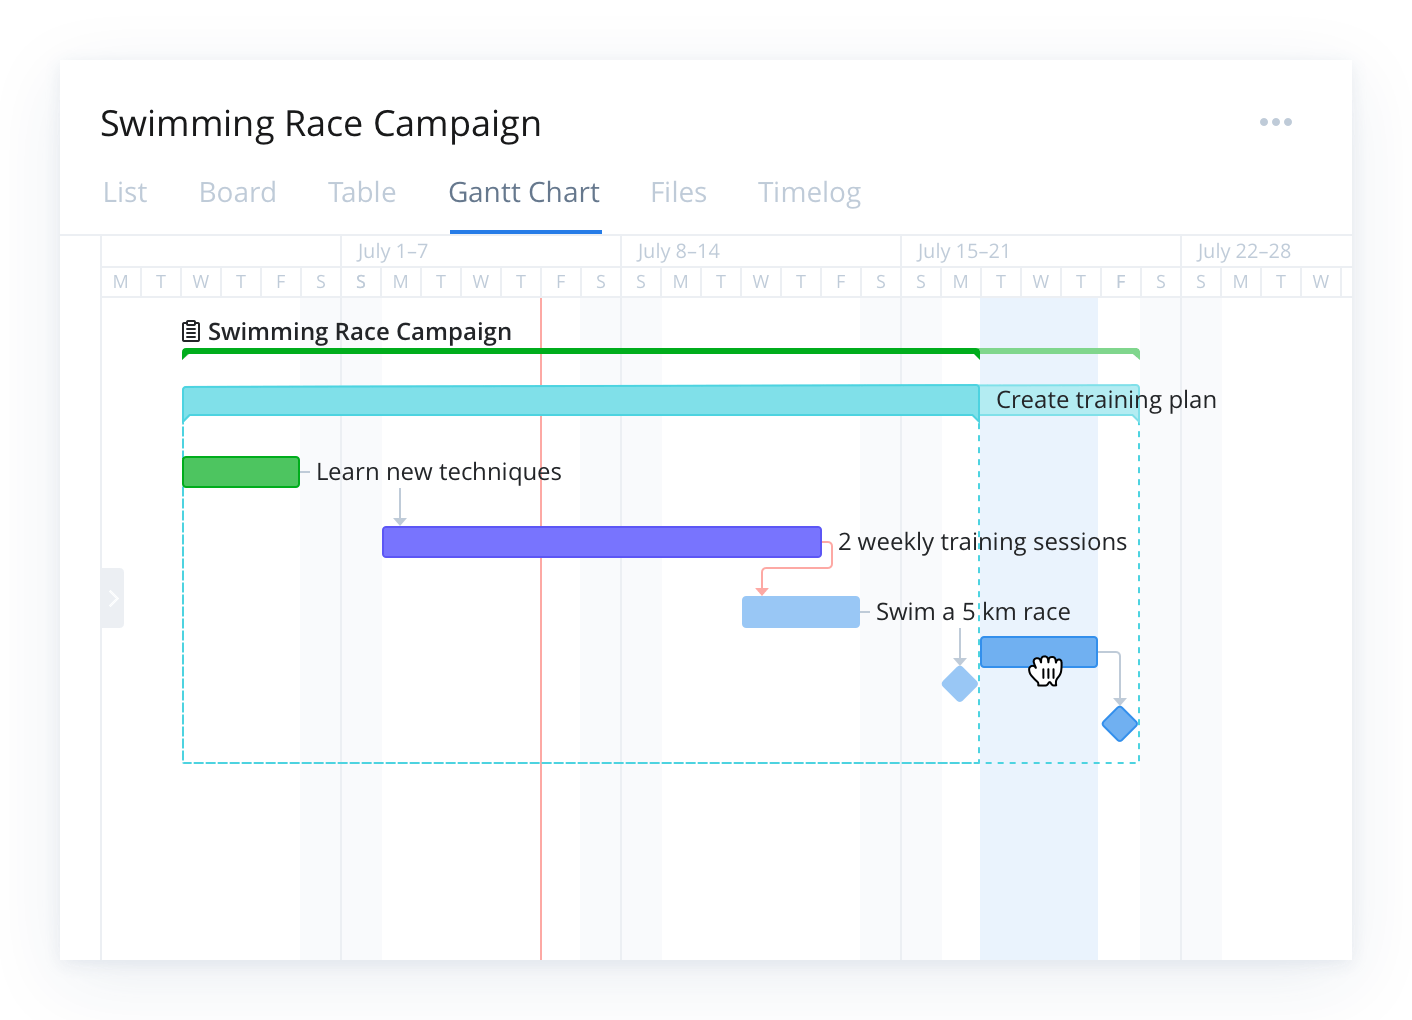Switch to the List view
Image resolution: width=1412 pixels, height=1020 pixels.
pos(124,192)
